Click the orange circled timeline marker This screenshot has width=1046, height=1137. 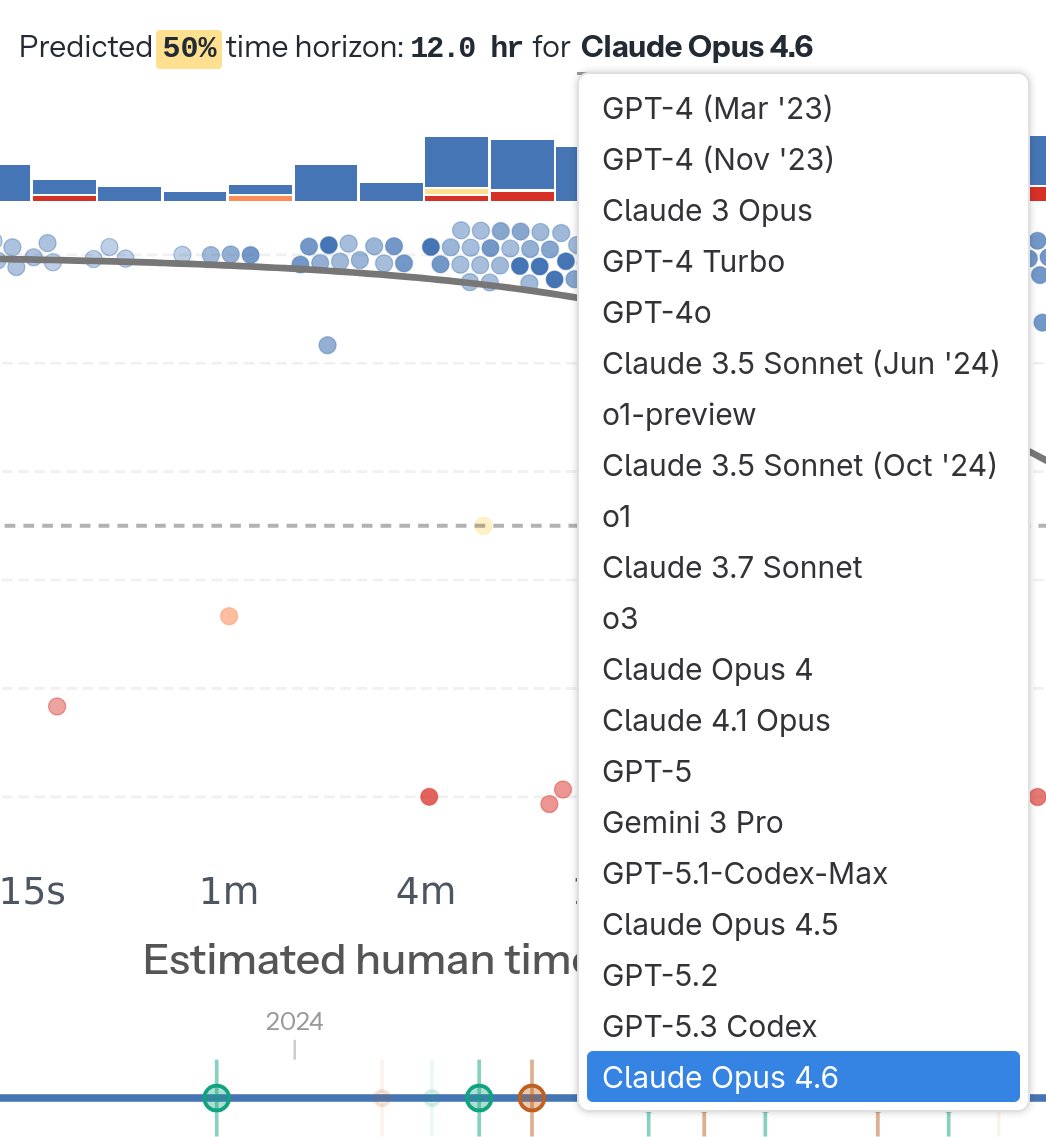click(x=532, y=1098)
